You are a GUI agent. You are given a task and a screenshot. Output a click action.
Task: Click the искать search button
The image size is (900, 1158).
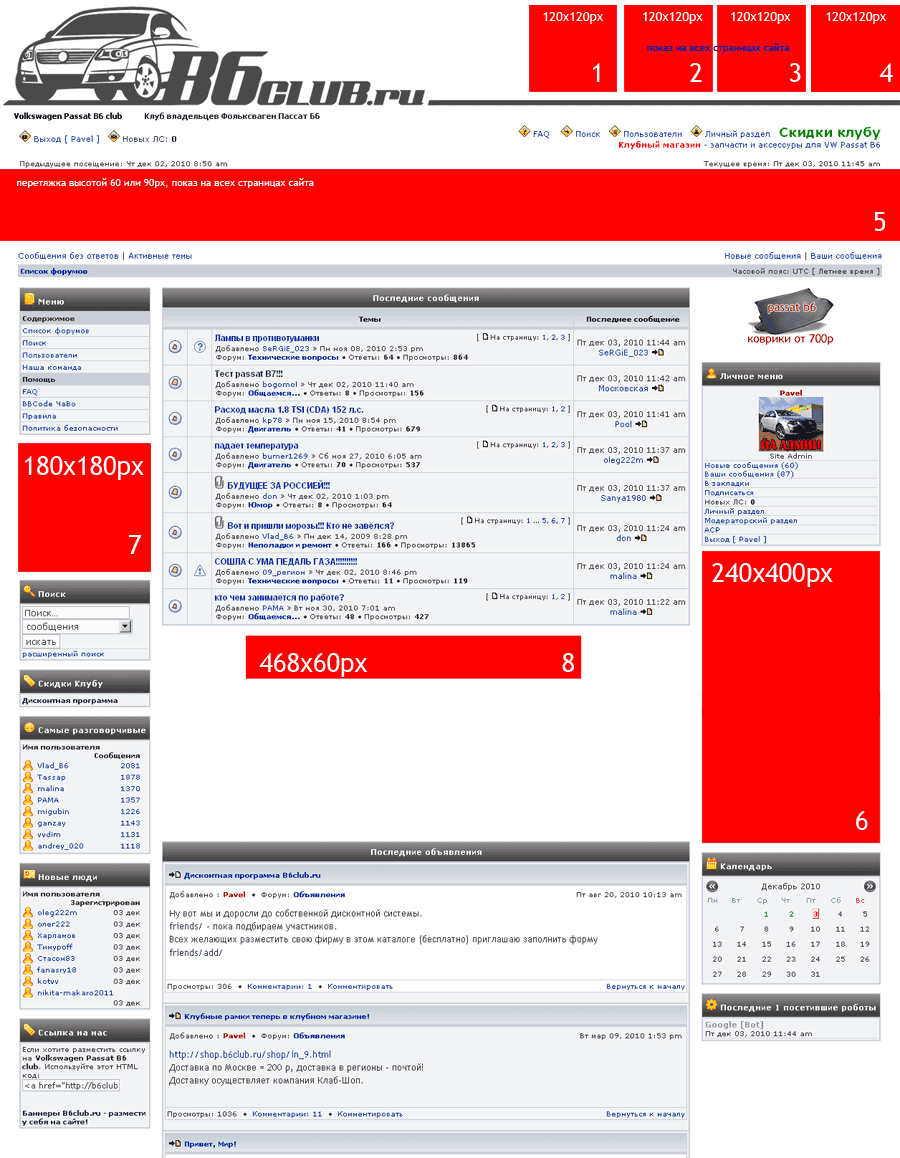click(x=41, y=642)
